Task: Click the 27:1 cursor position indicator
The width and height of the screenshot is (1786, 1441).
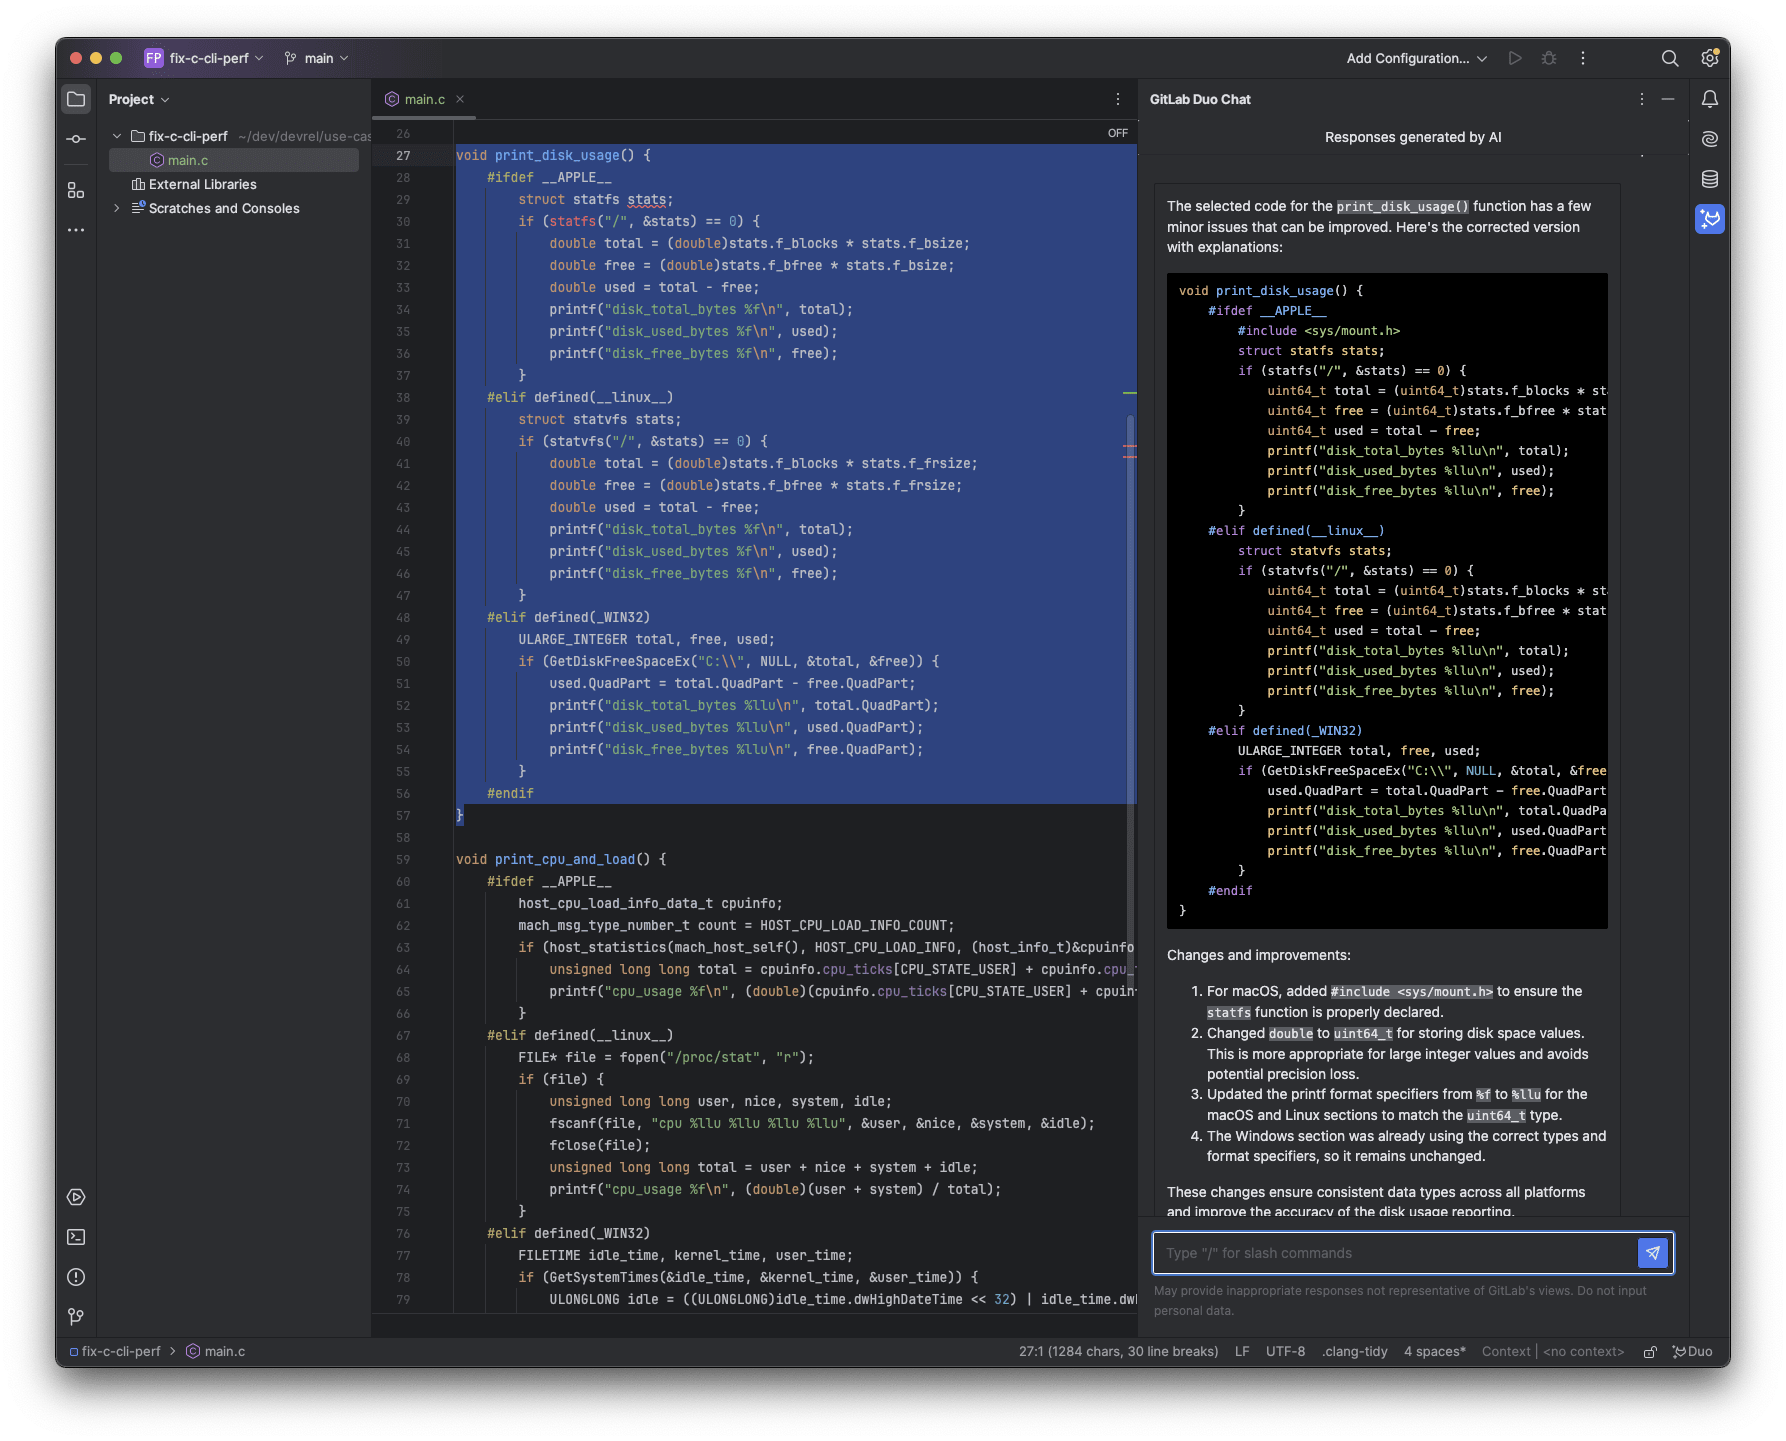Action: [x=1118, y=1352]
